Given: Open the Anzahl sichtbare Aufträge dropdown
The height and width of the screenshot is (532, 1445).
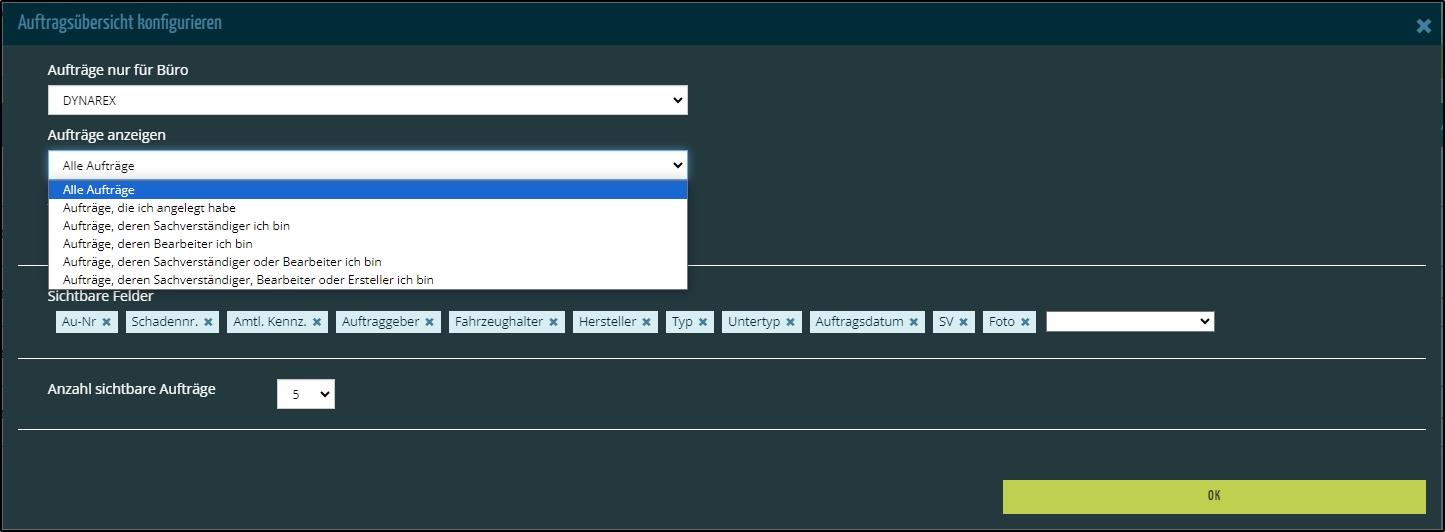Looking at the screenshot, I should [306, 394].
